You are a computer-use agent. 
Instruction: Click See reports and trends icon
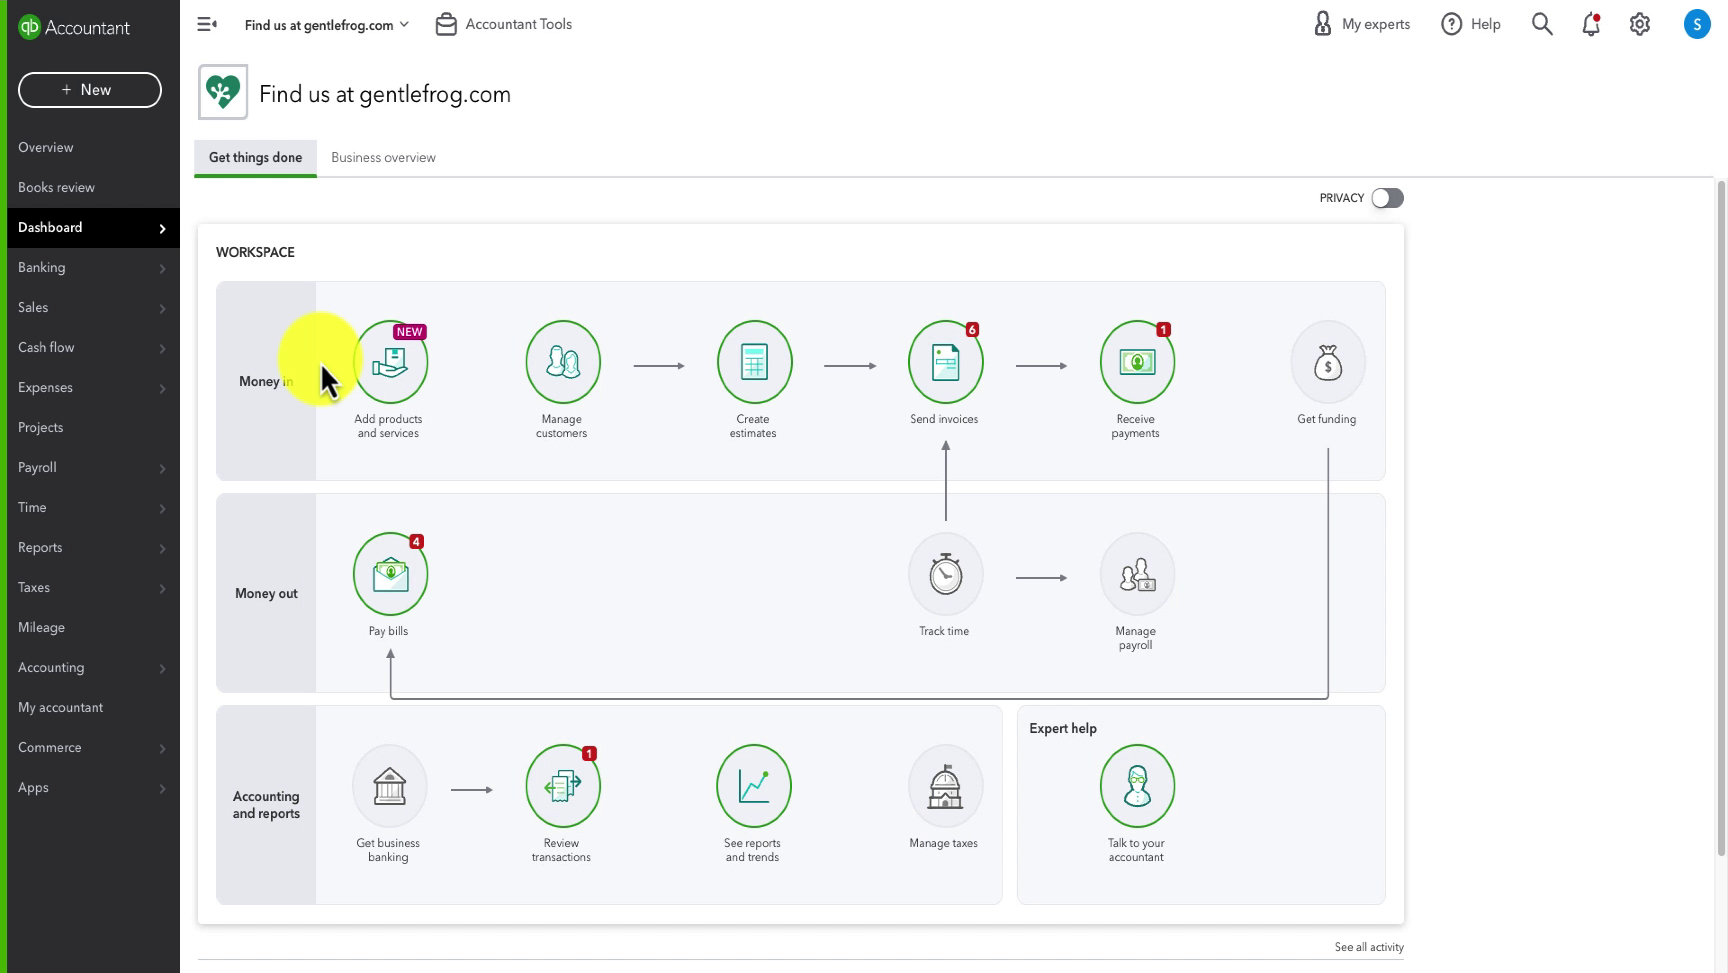[x=754, y=786]
